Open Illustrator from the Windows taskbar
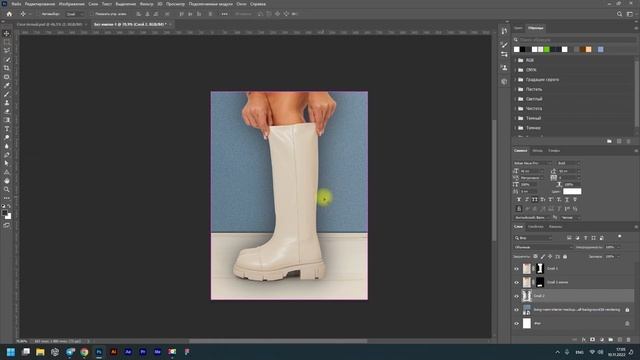This screenshot has width=640, height=360. (113, 352)
